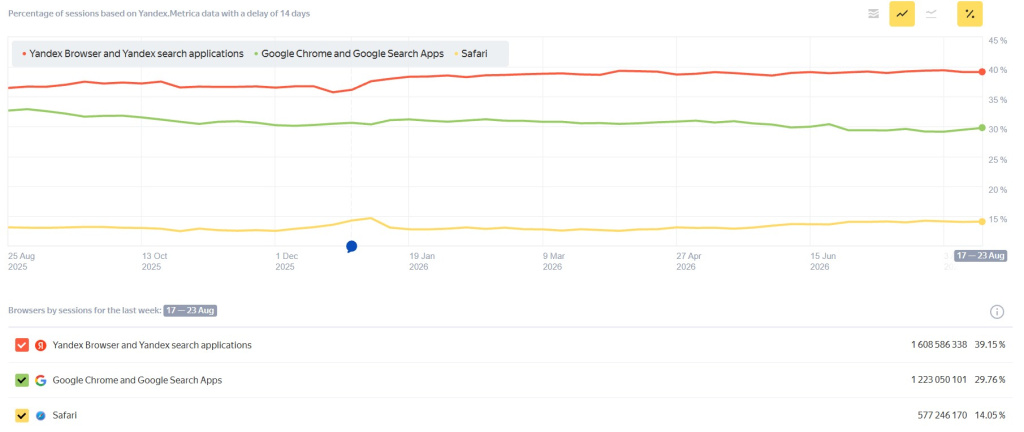Click the green endpoint dot at 30%

[x=982, y=127]
